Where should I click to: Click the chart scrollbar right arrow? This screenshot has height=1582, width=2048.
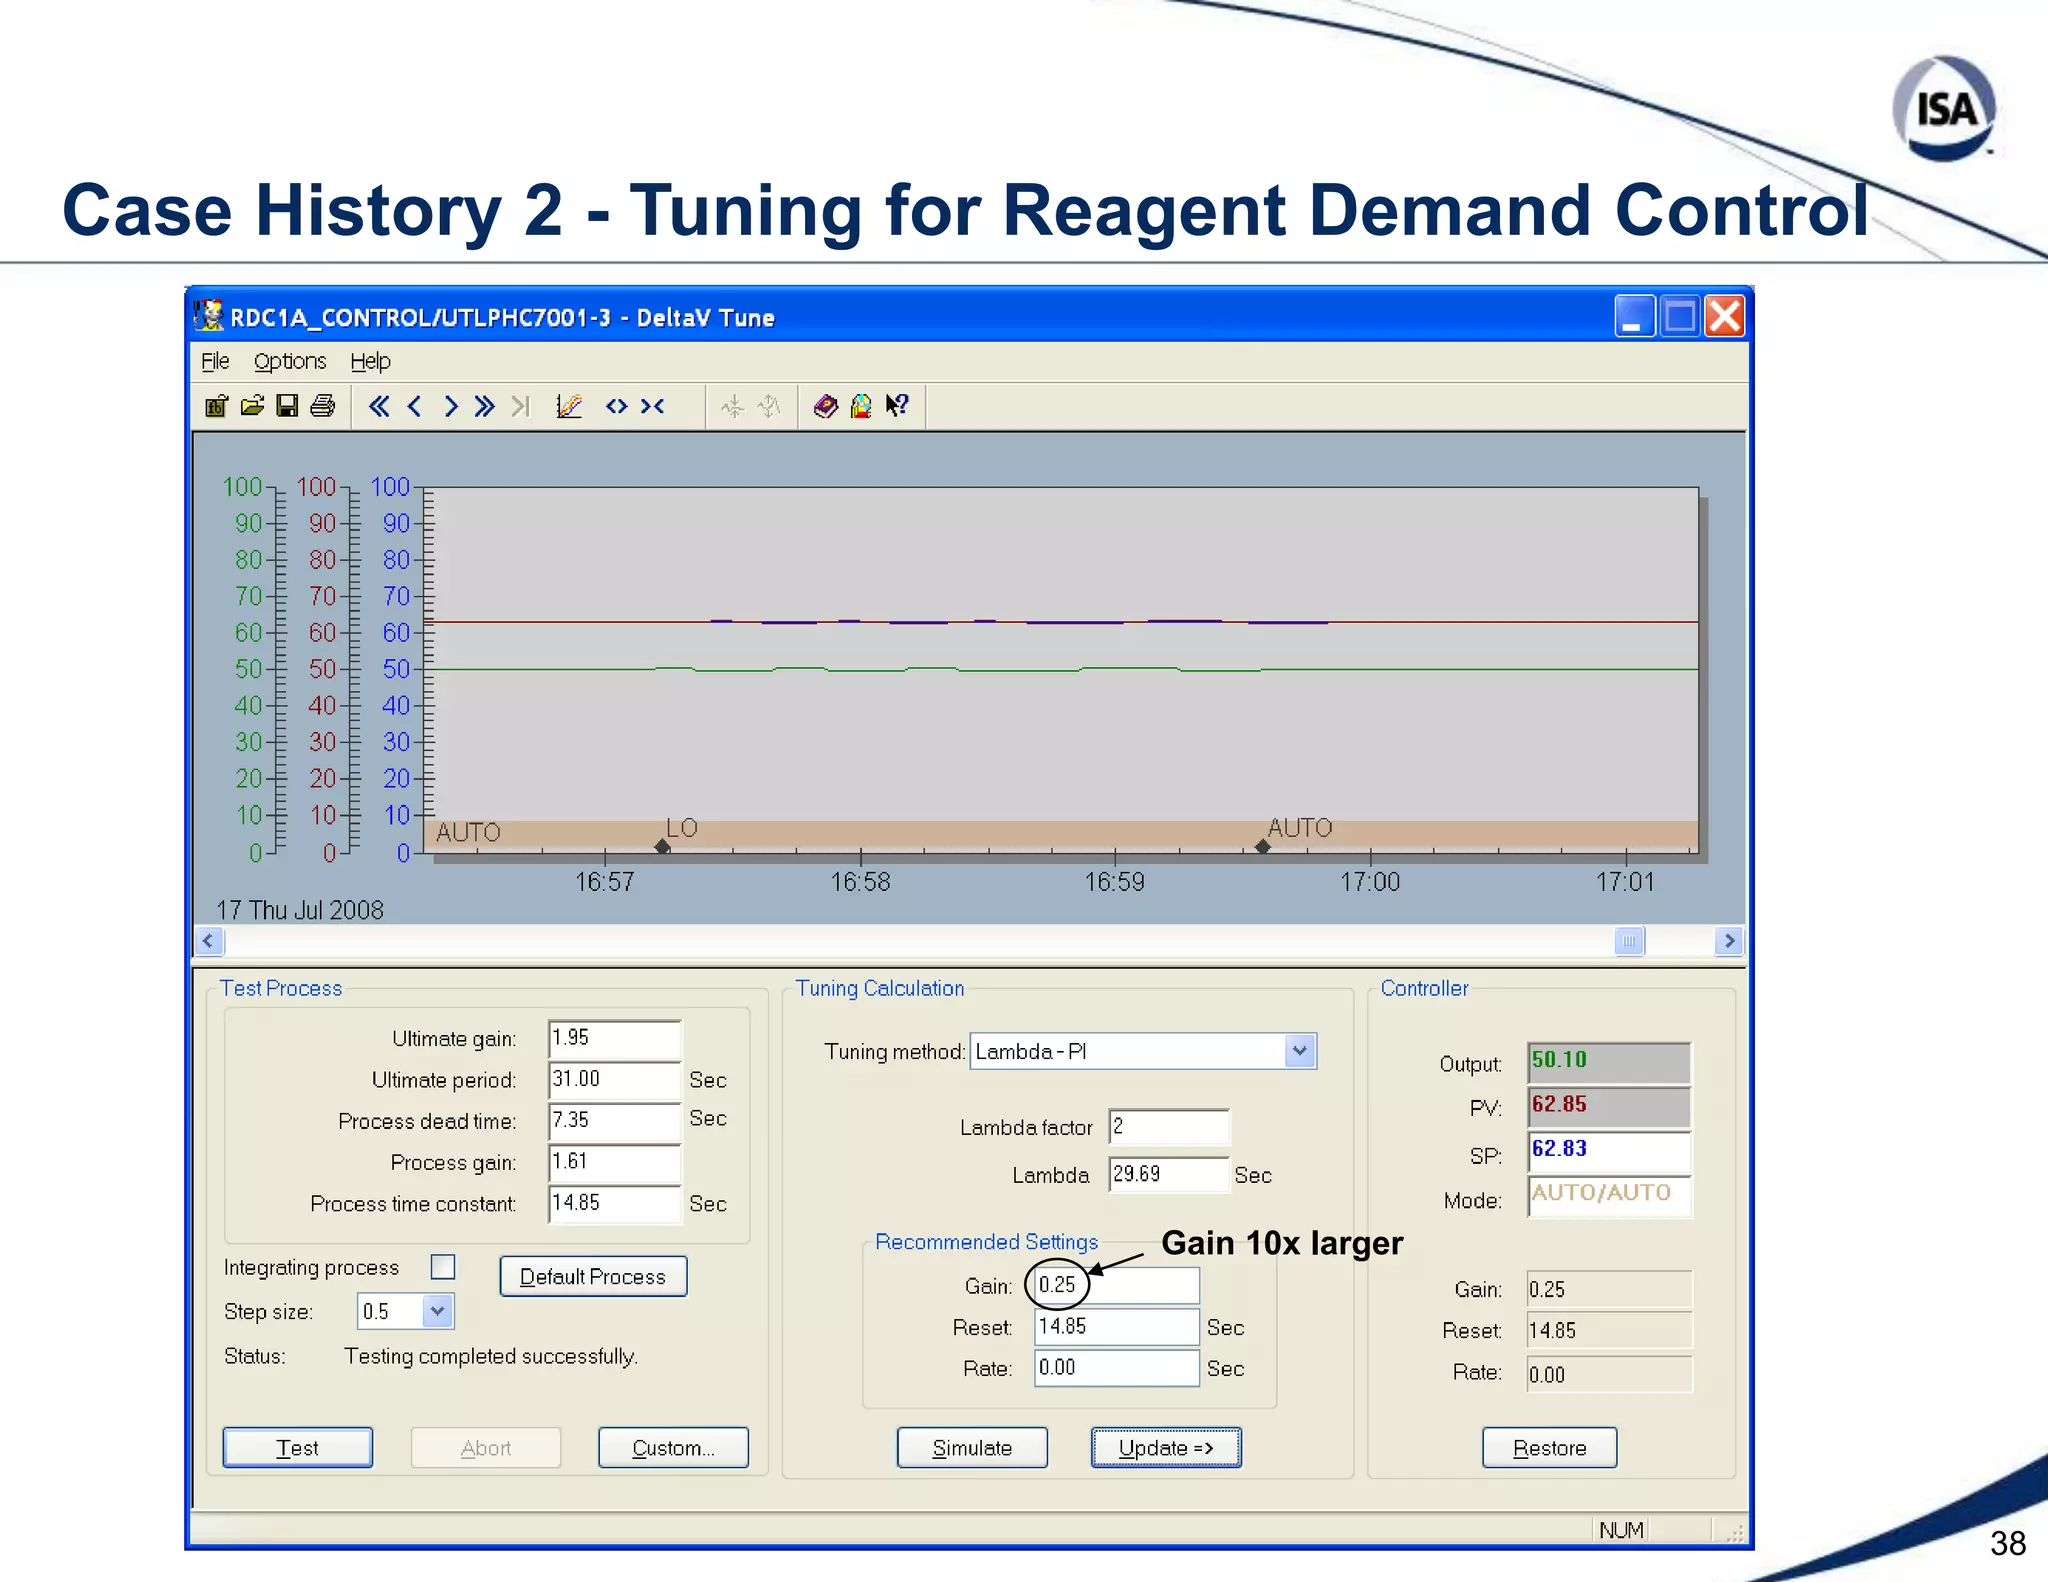pos(1729,941)
